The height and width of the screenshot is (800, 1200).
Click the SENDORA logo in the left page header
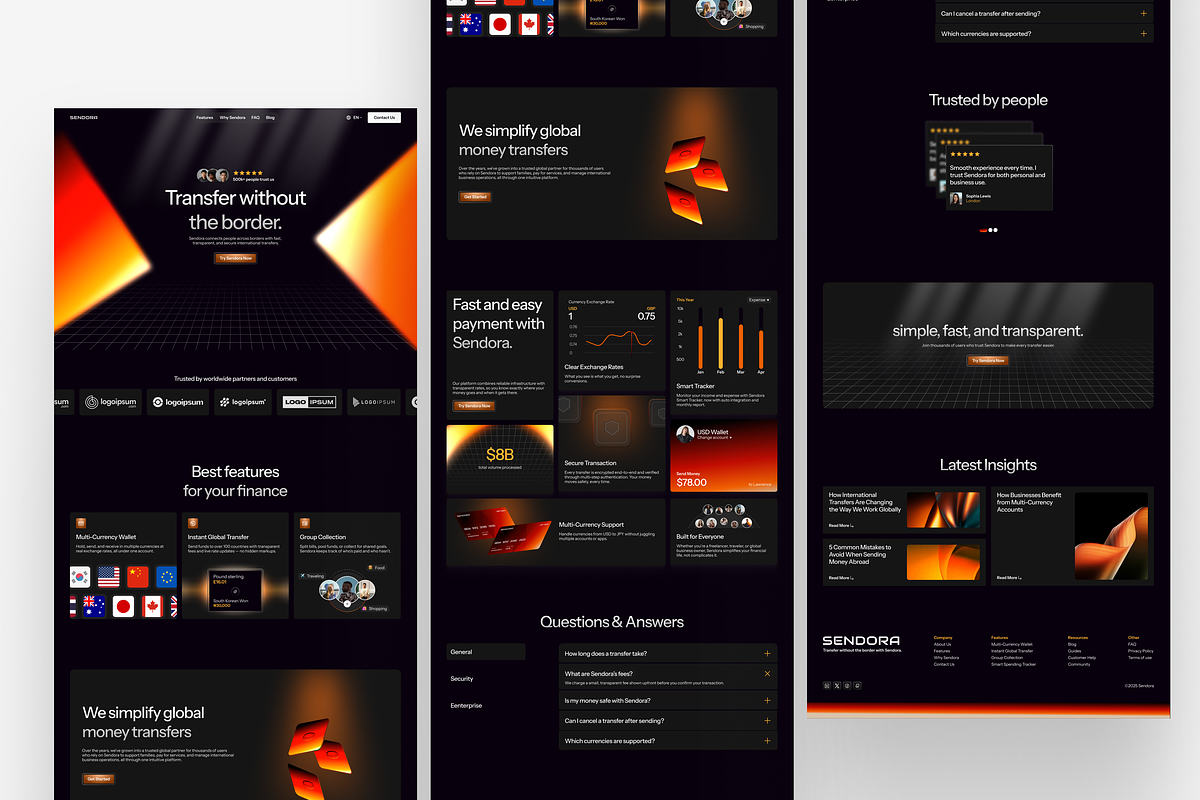(84, 118)
